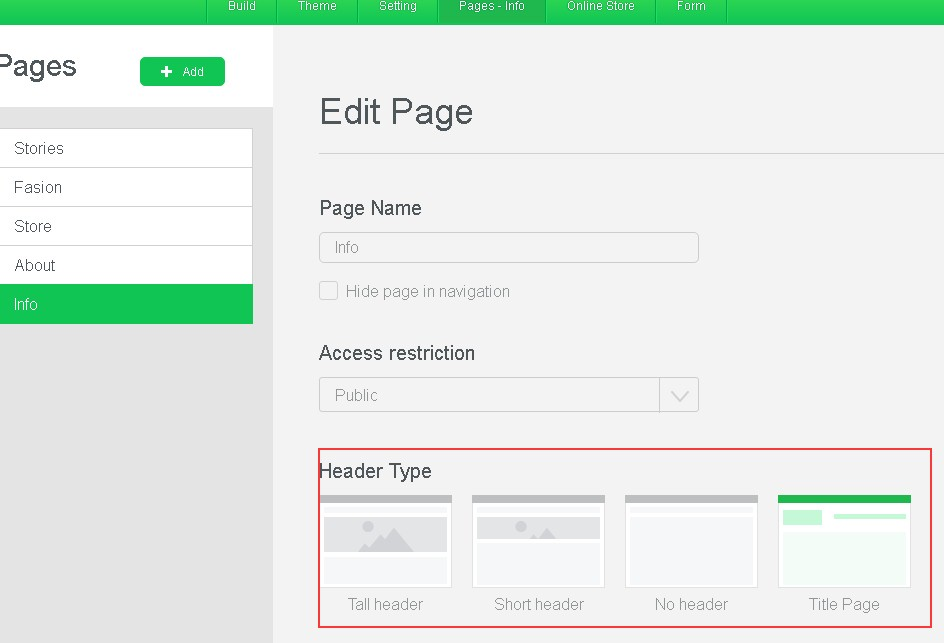Select the highlighted Info page item
Image resolution: width=944 pixels, height=643 pixels.
(126, 304)
